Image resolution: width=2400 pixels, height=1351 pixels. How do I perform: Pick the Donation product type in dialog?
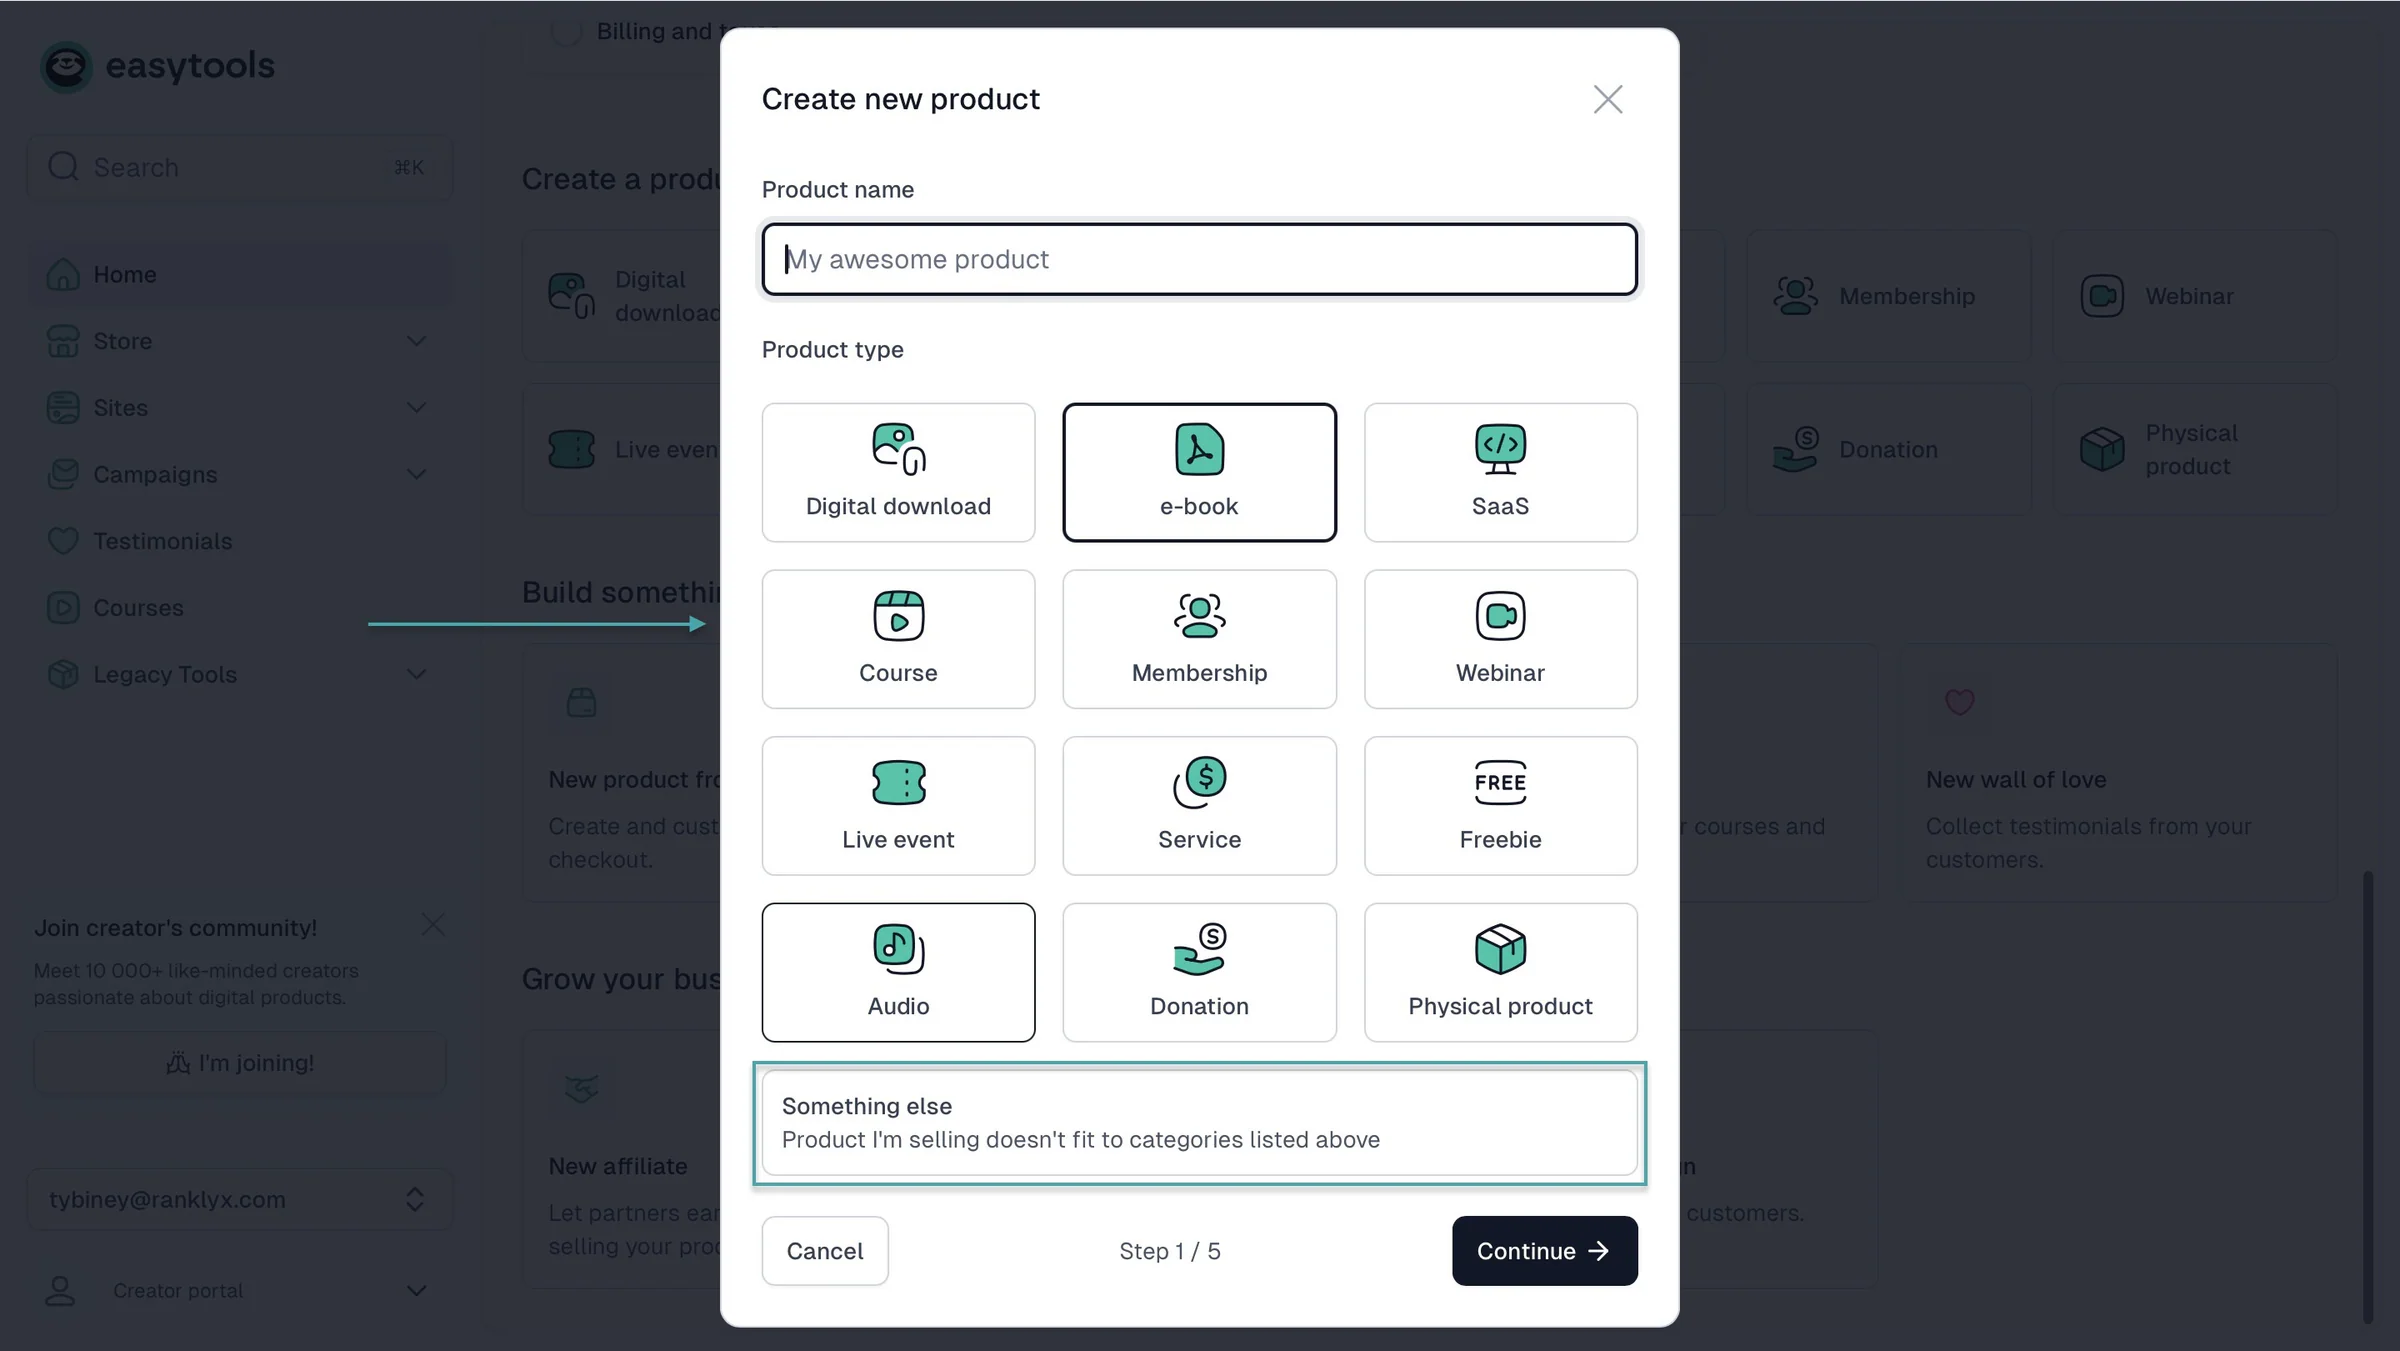1199,972
